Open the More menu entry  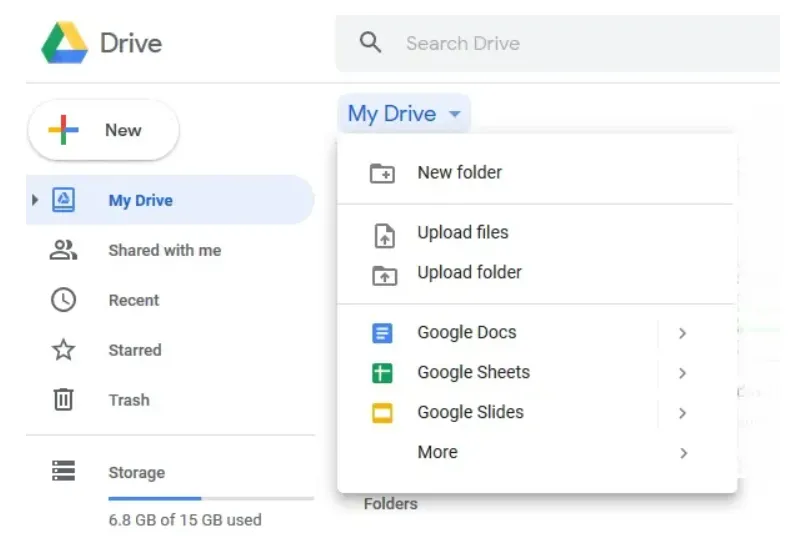[537, 452]
